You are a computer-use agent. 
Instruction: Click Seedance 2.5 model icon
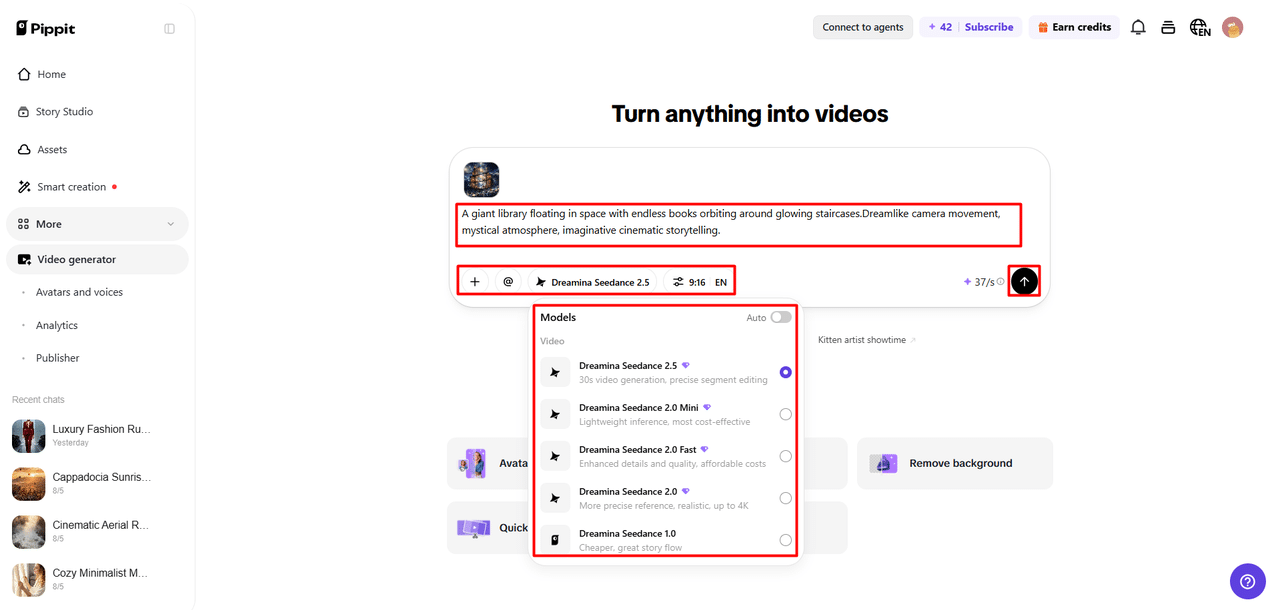555,372
